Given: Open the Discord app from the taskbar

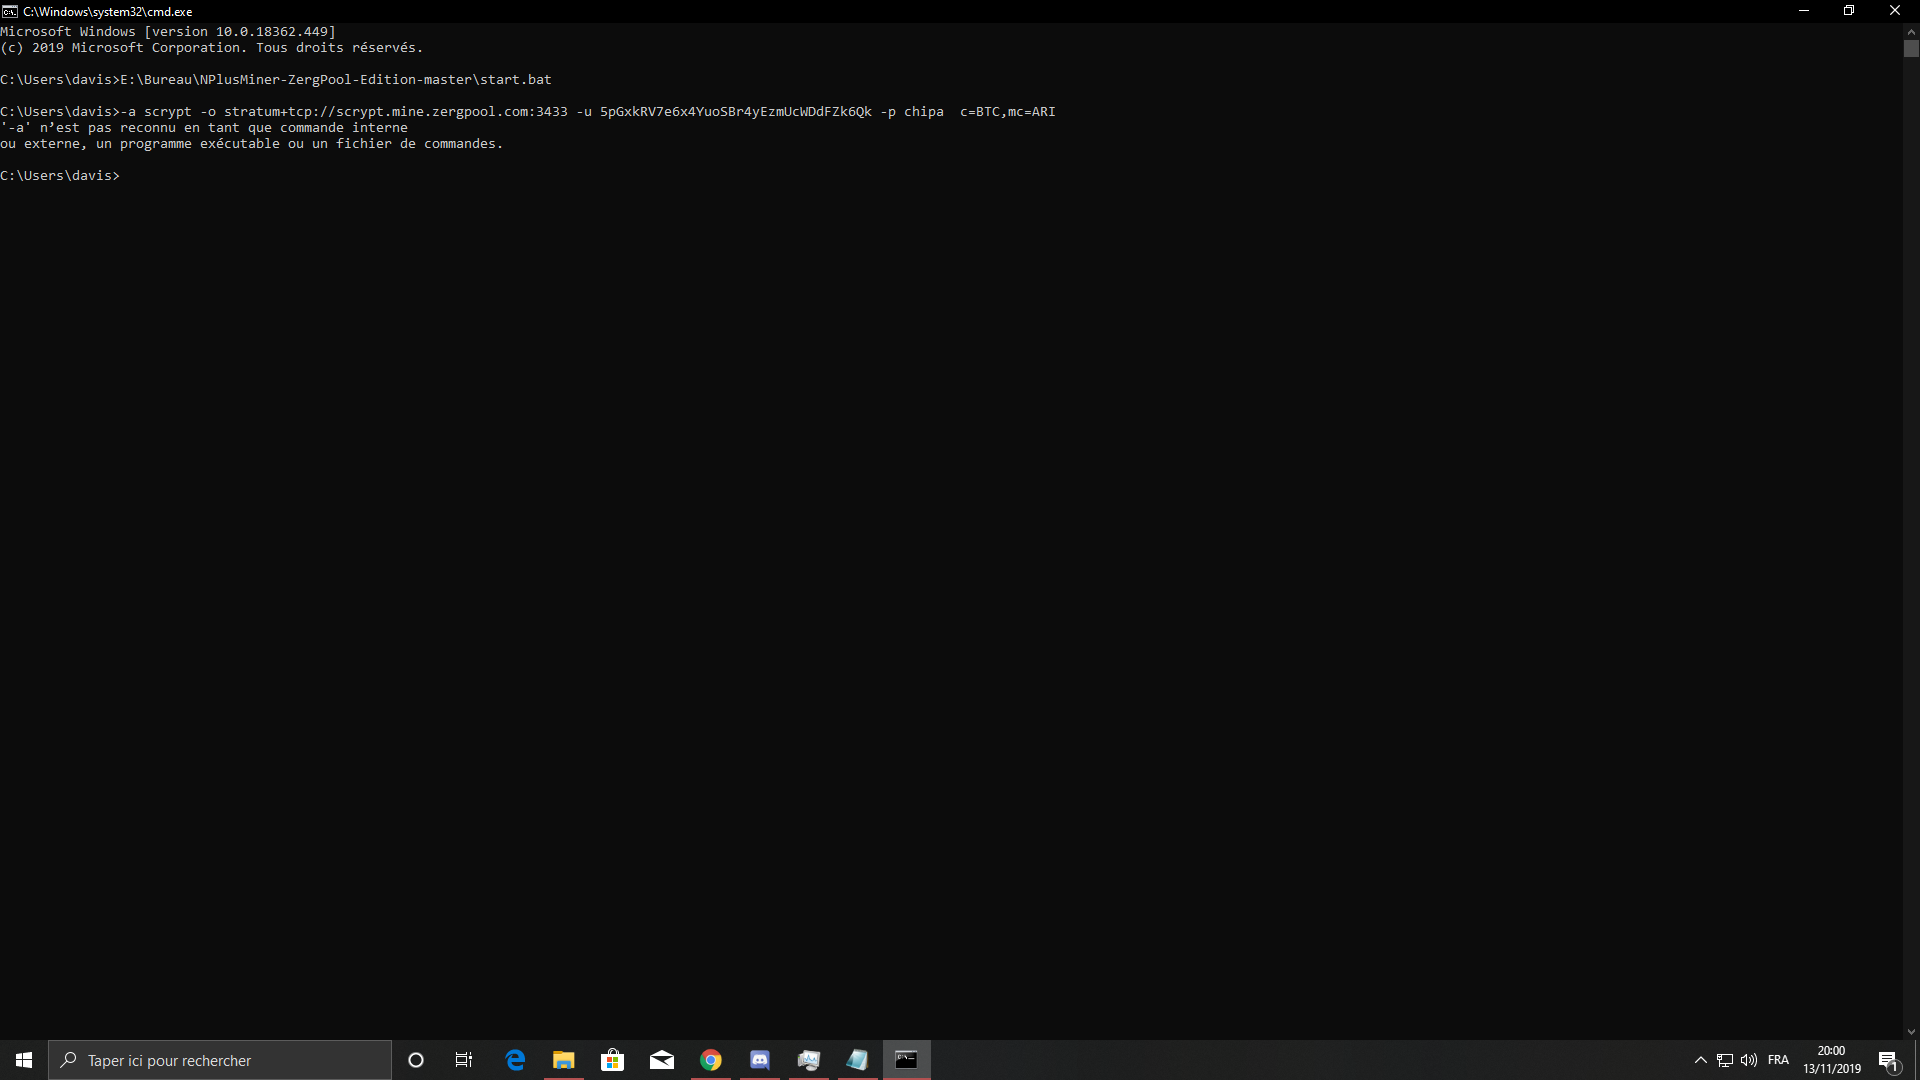Looking at the screenshot, I should tap(760, 1059).
